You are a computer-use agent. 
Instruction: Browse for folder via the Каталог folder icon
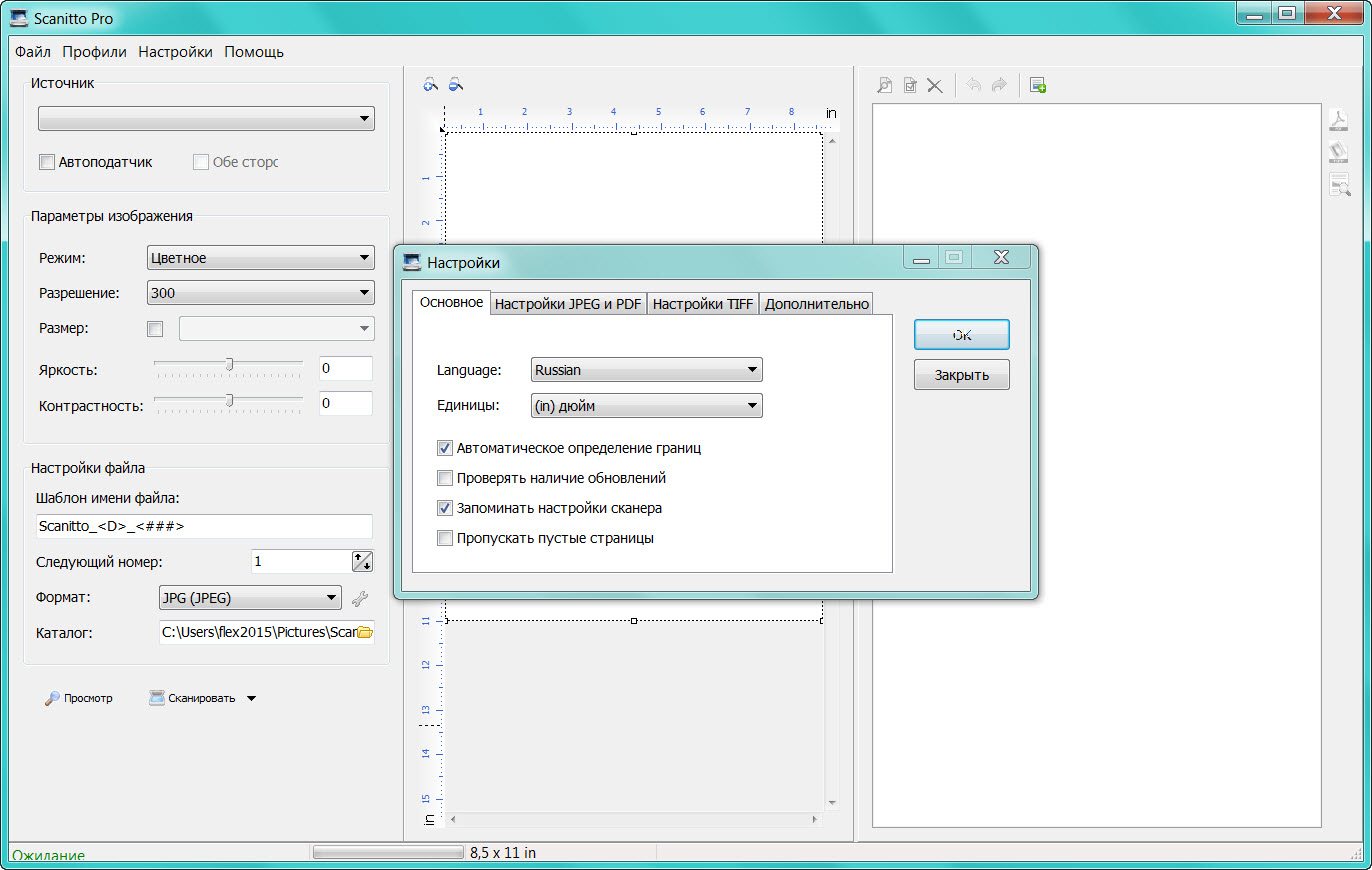(365, 632)
